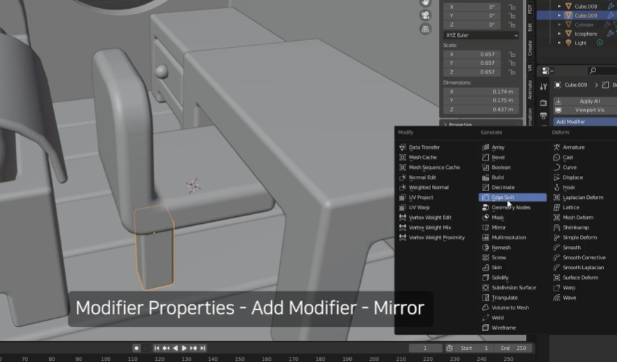Click the Hook modifier icon
The width and height of the screenshot is (617, 362).
pyautogui.click(x=556, y=187)
